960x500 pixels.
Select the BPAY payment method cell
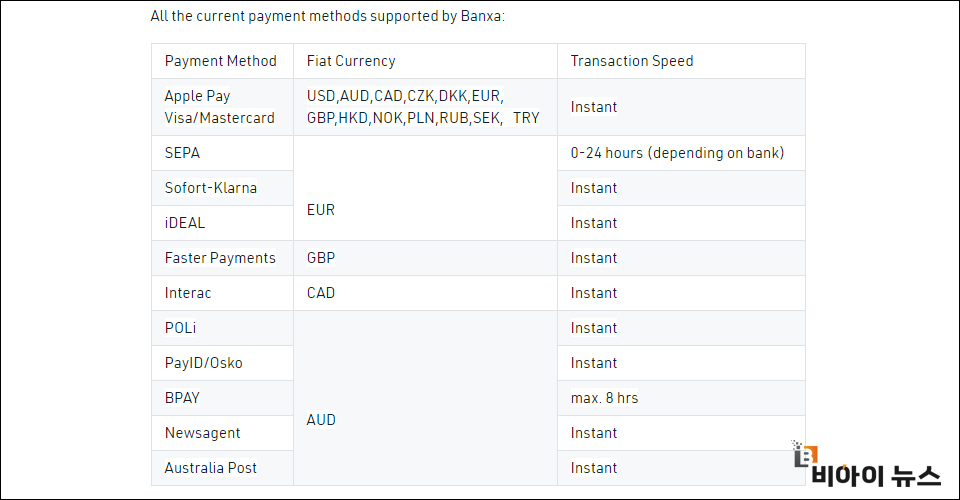coord(222,398)
